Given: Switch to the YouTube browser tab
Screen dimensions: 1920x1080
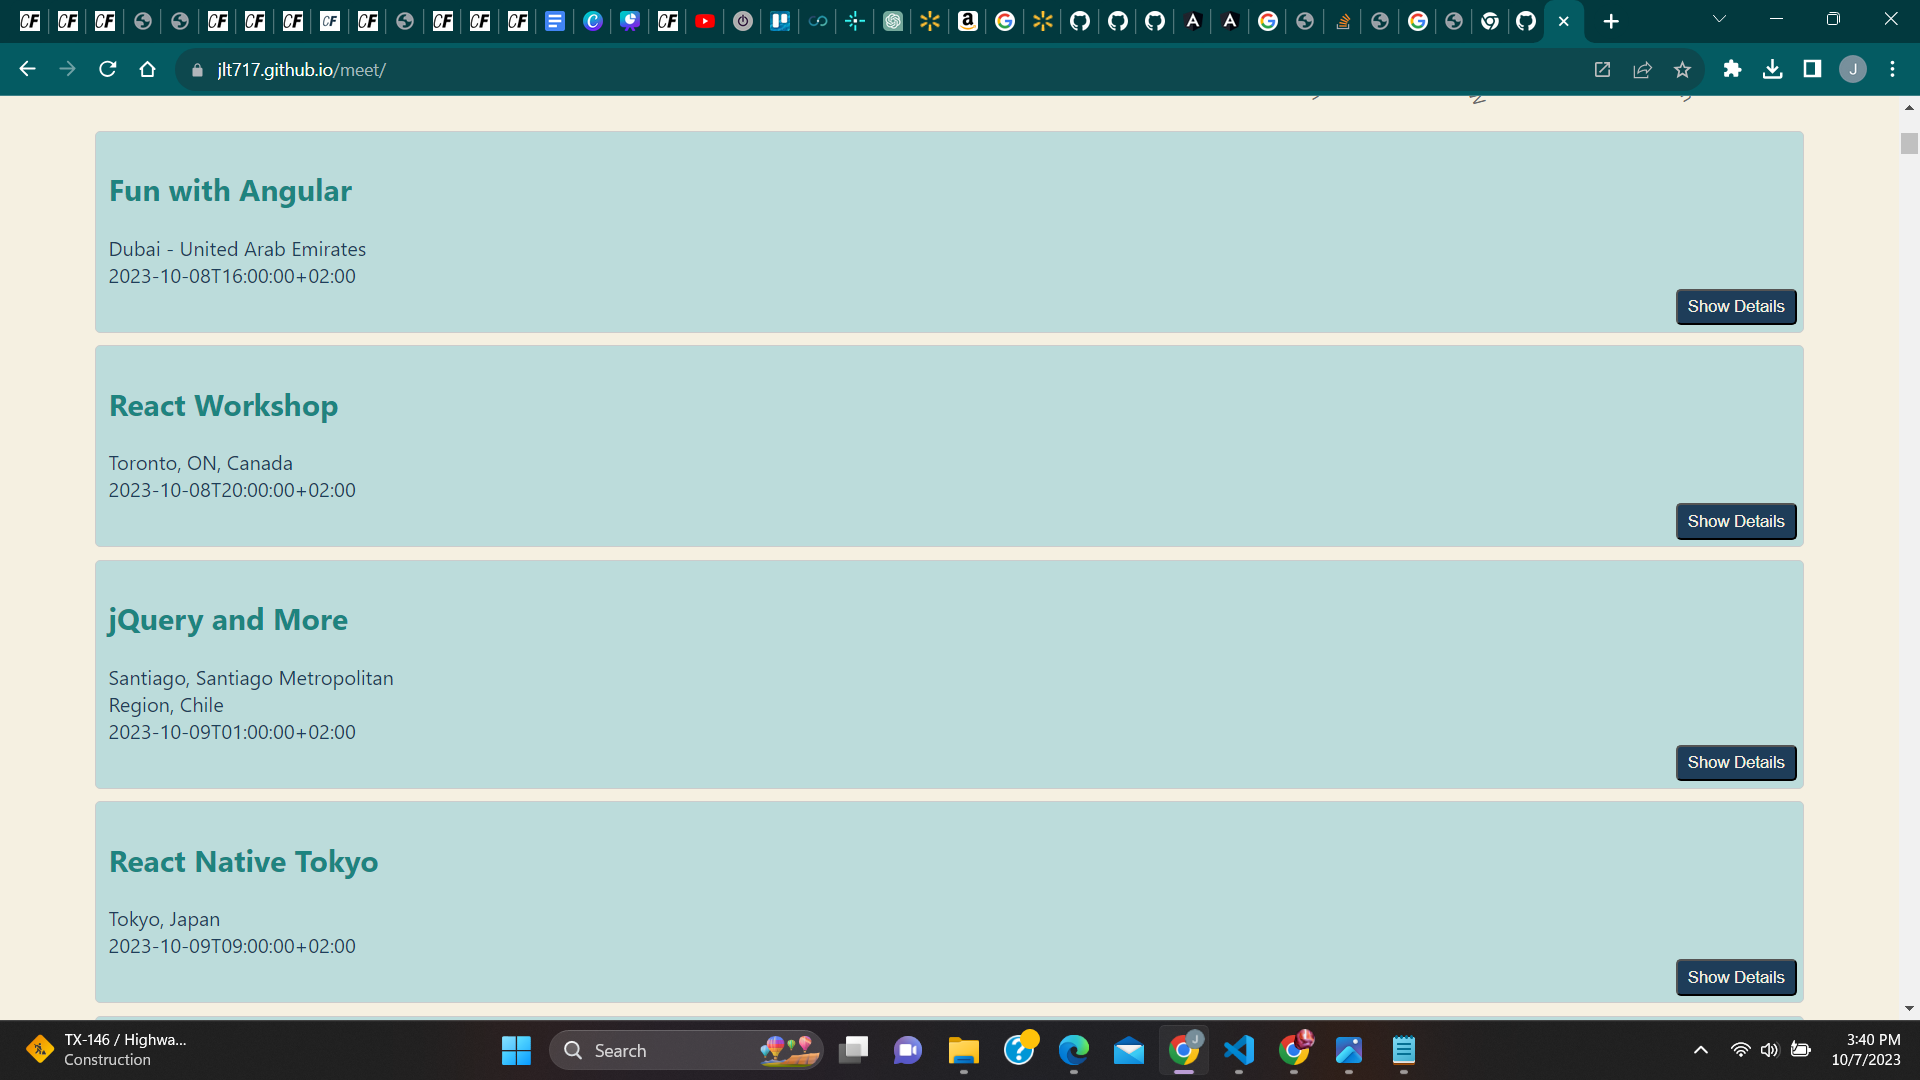Looking at the screenshot, I should (705, 21).
